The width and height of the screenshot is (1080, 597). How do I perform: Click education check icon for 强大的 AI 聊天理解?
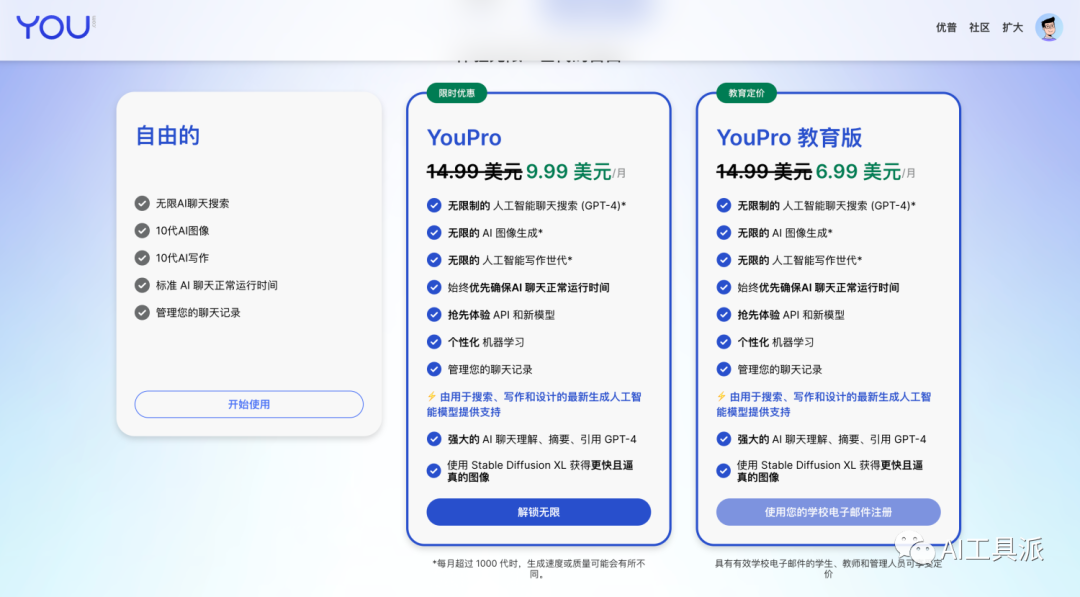tap(723, 439)
